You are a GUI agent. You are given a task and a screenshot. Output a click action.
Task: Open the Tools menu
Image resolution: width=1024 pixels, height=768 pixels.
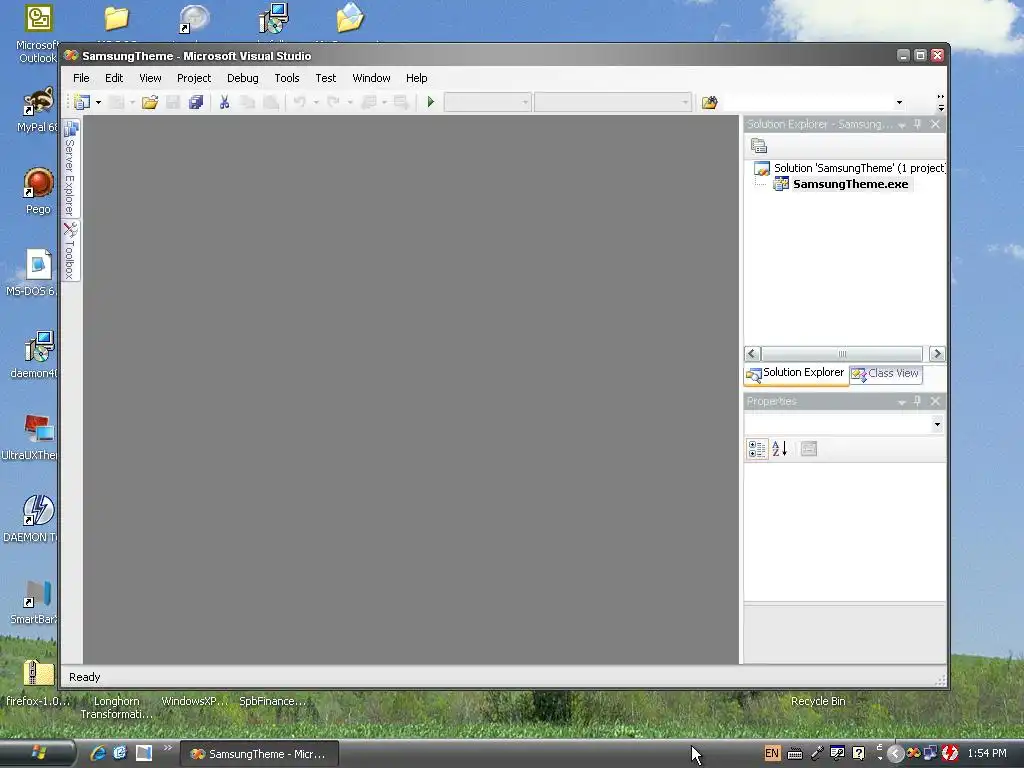tap(287, 78)
